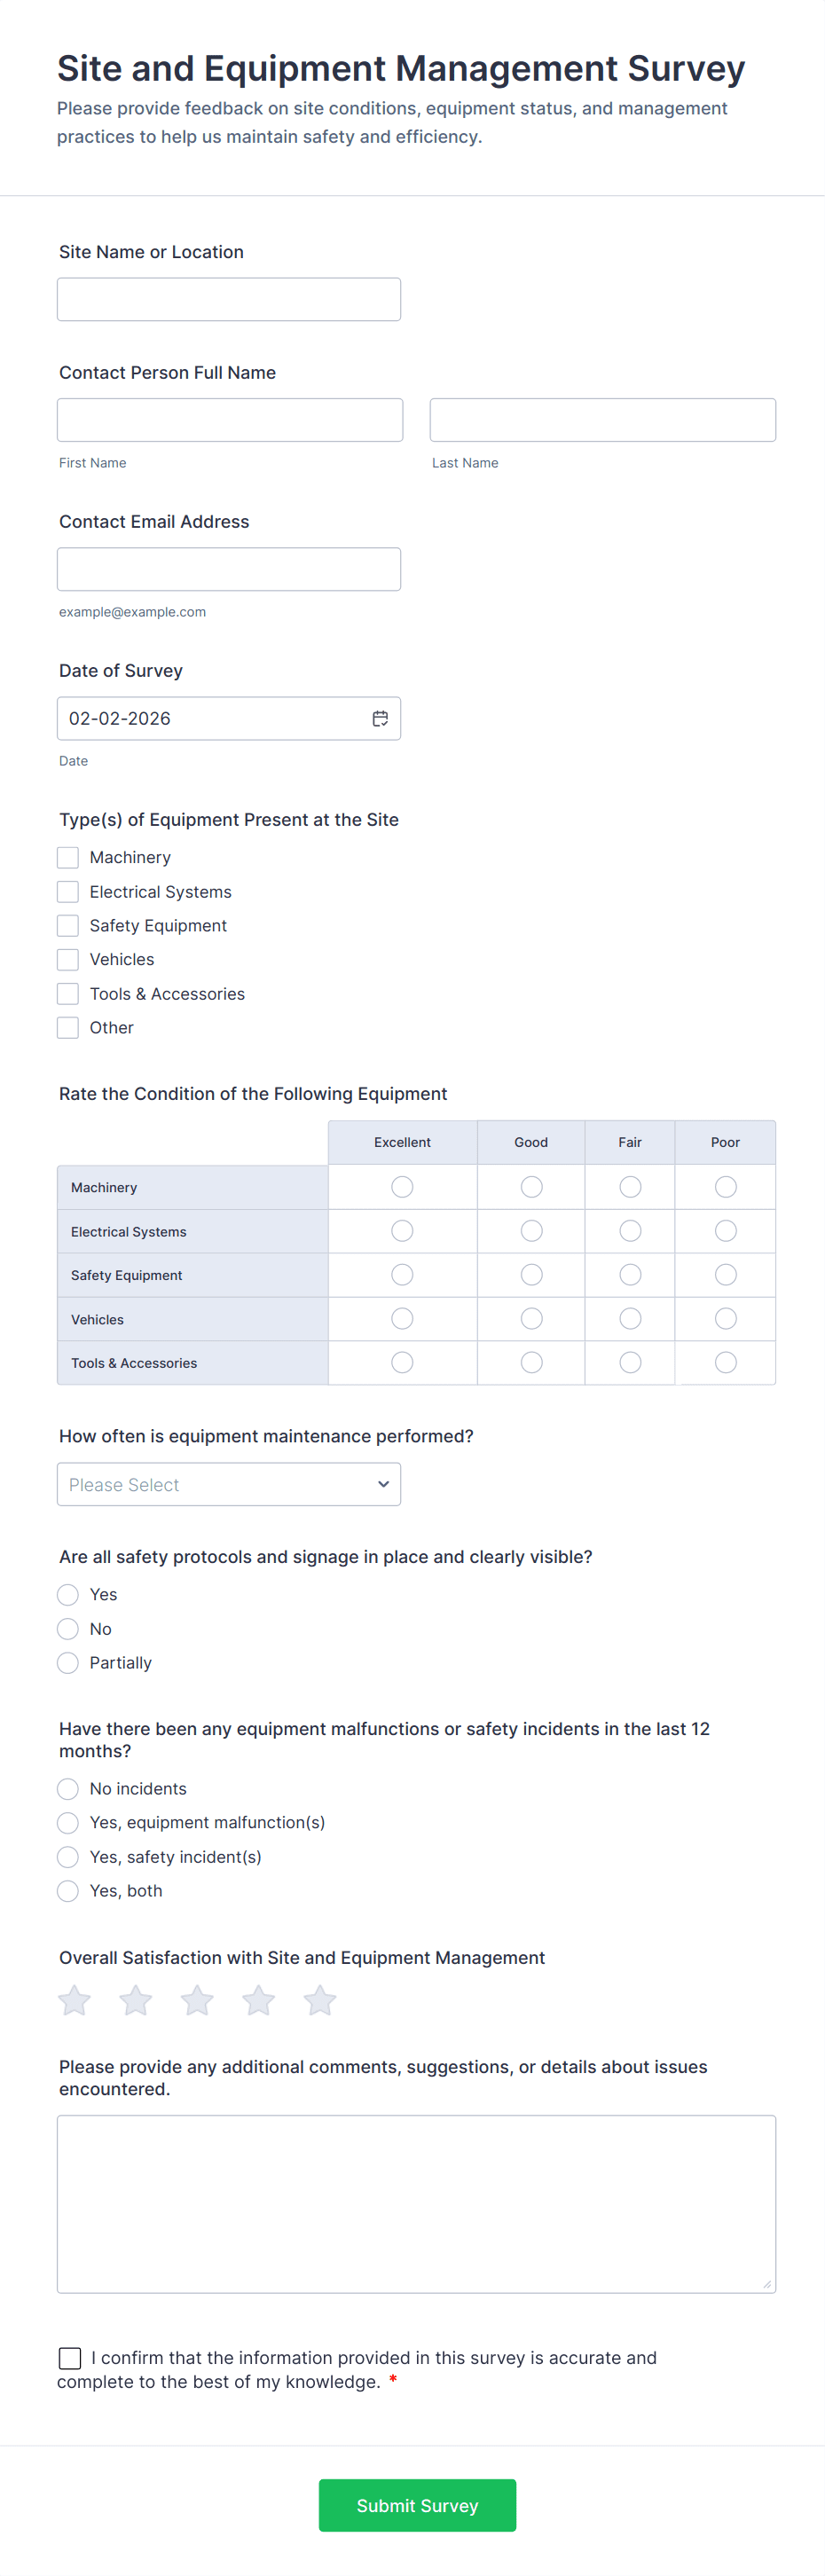Give a five-star satisfaction rating
This screenshot has width=825, height=2576.
320,2000
